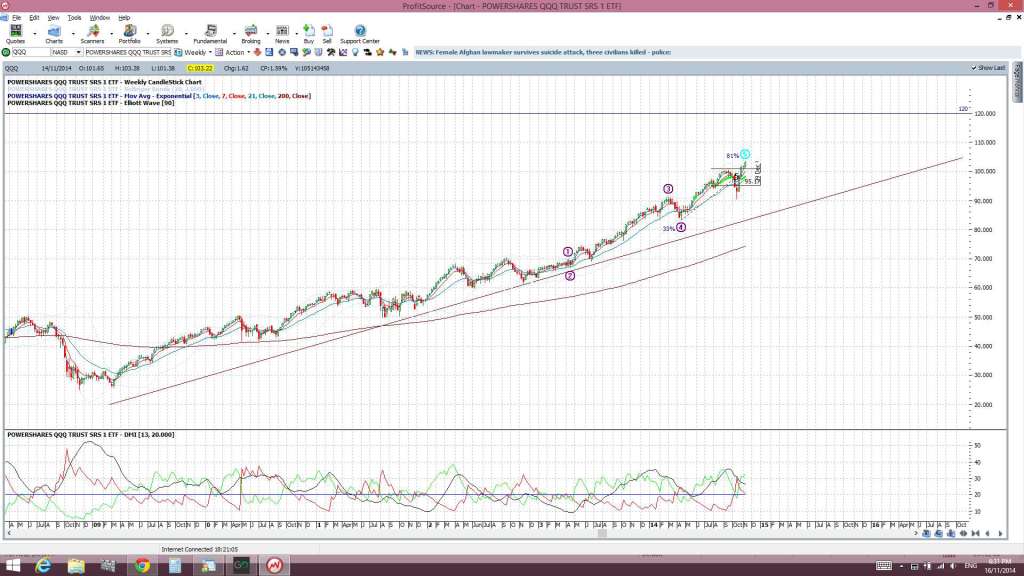This screenshot has height=576, width=1024.
Task: Click the ENG language indicator in the system tray
Action: (970, 566)
